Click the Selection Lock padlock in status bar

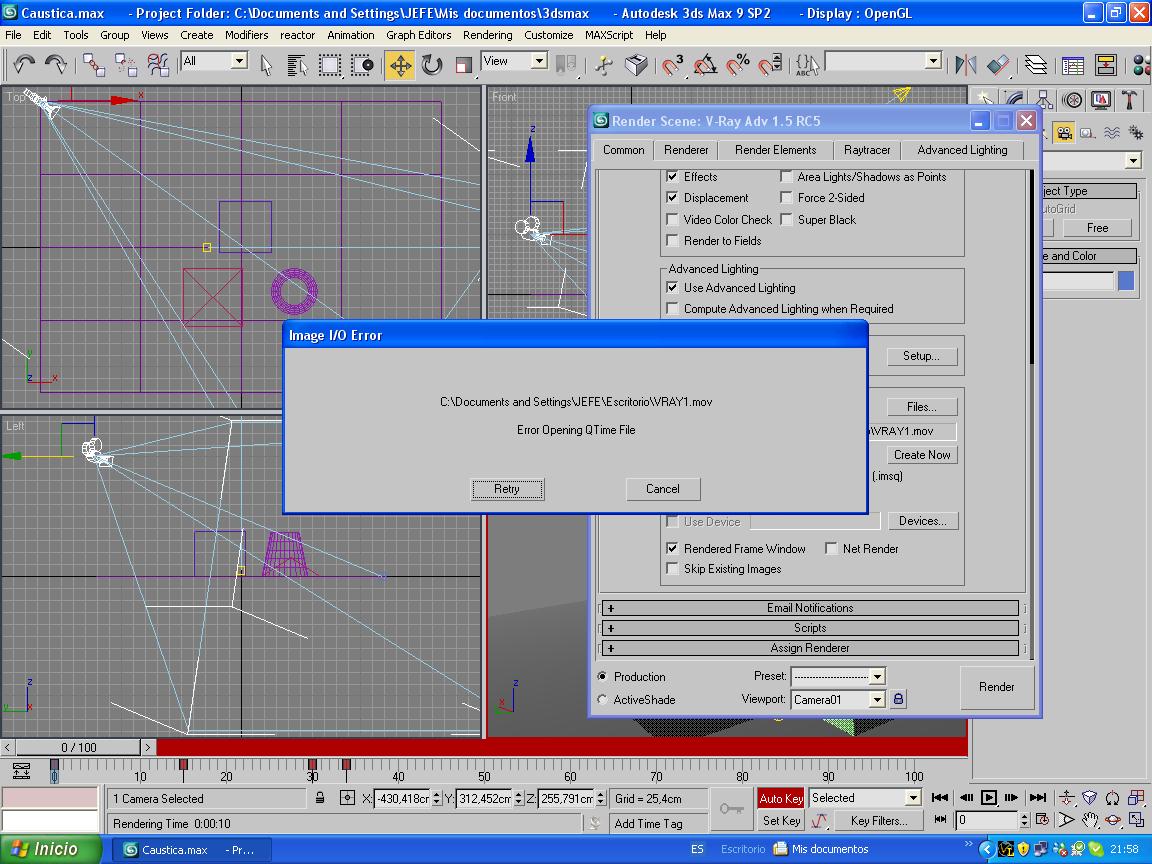coord(320,797)
